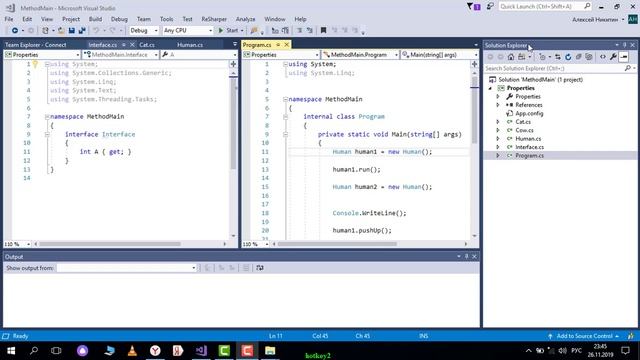Open the Build menu
This screenshot has width=640, height=360.
(95, 19)
